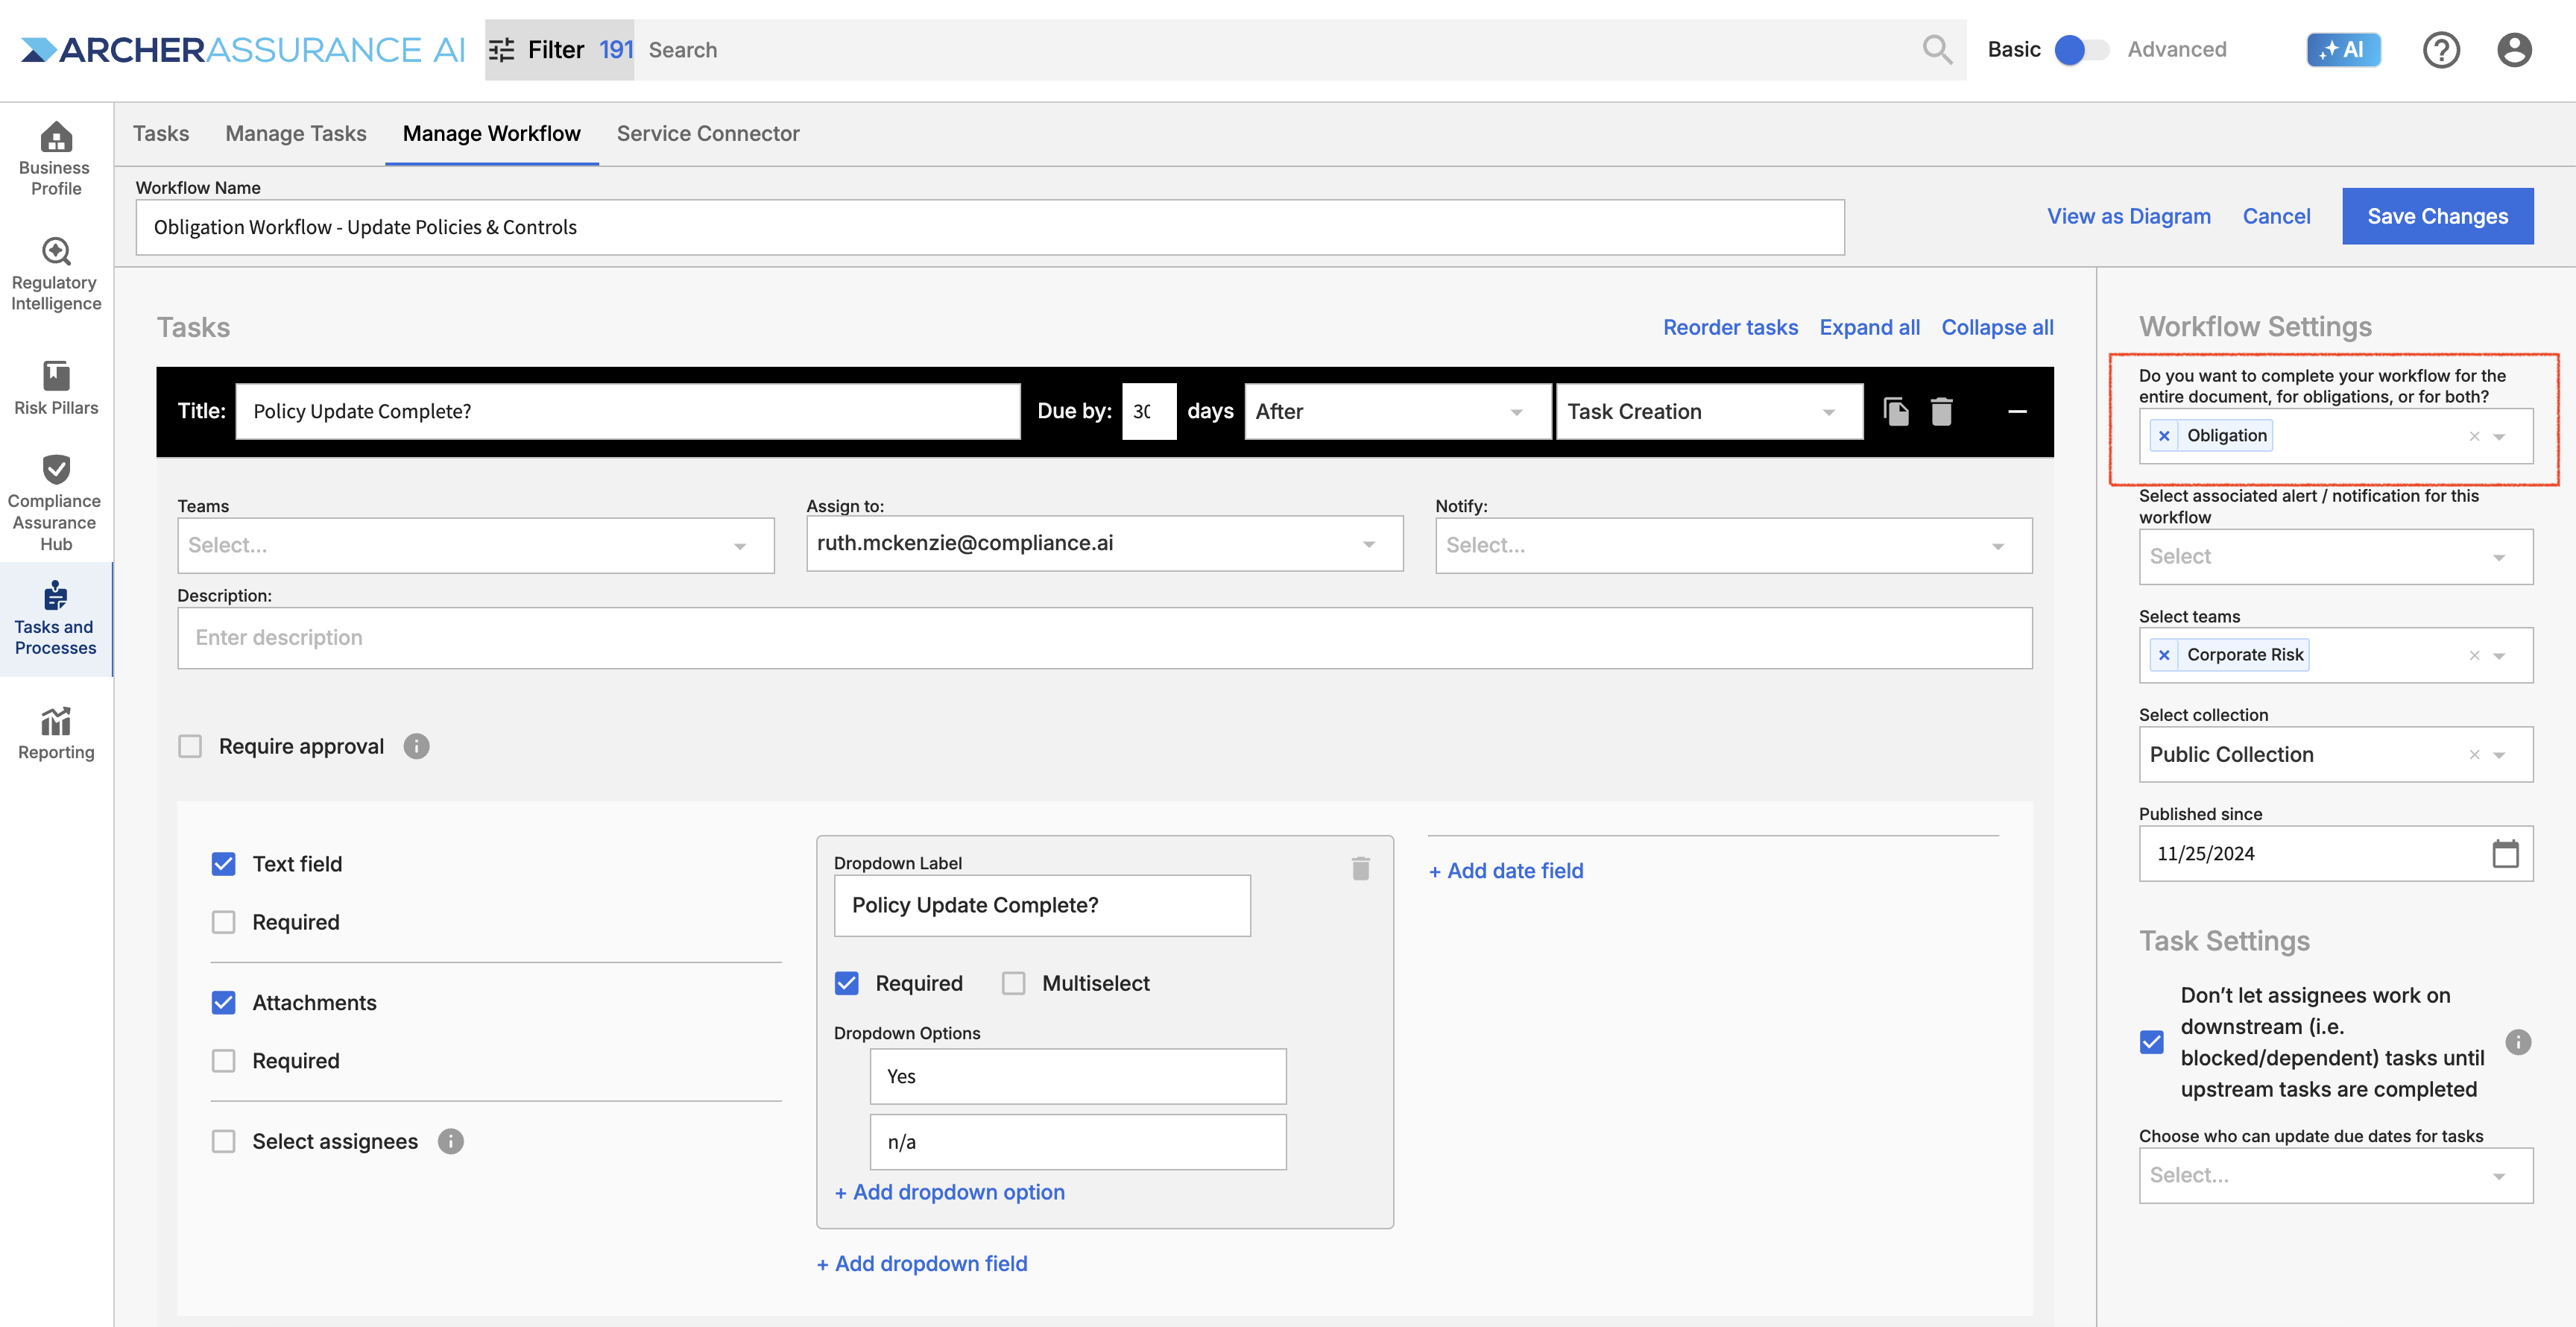Click Collapse all tasks

pyautogui.click(x=1997, y=327)
